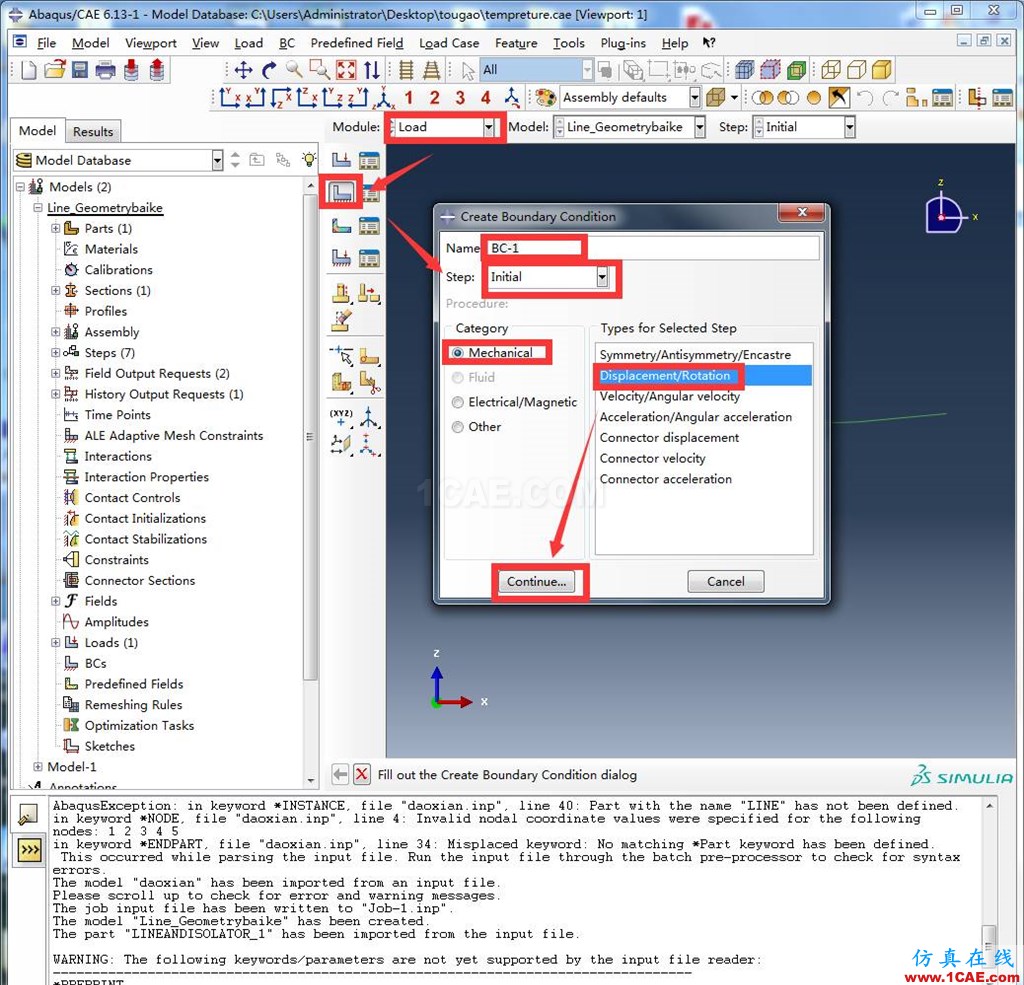Select Interaction Properties tree item
The image size is (1024, 985).
coord(146,477)
